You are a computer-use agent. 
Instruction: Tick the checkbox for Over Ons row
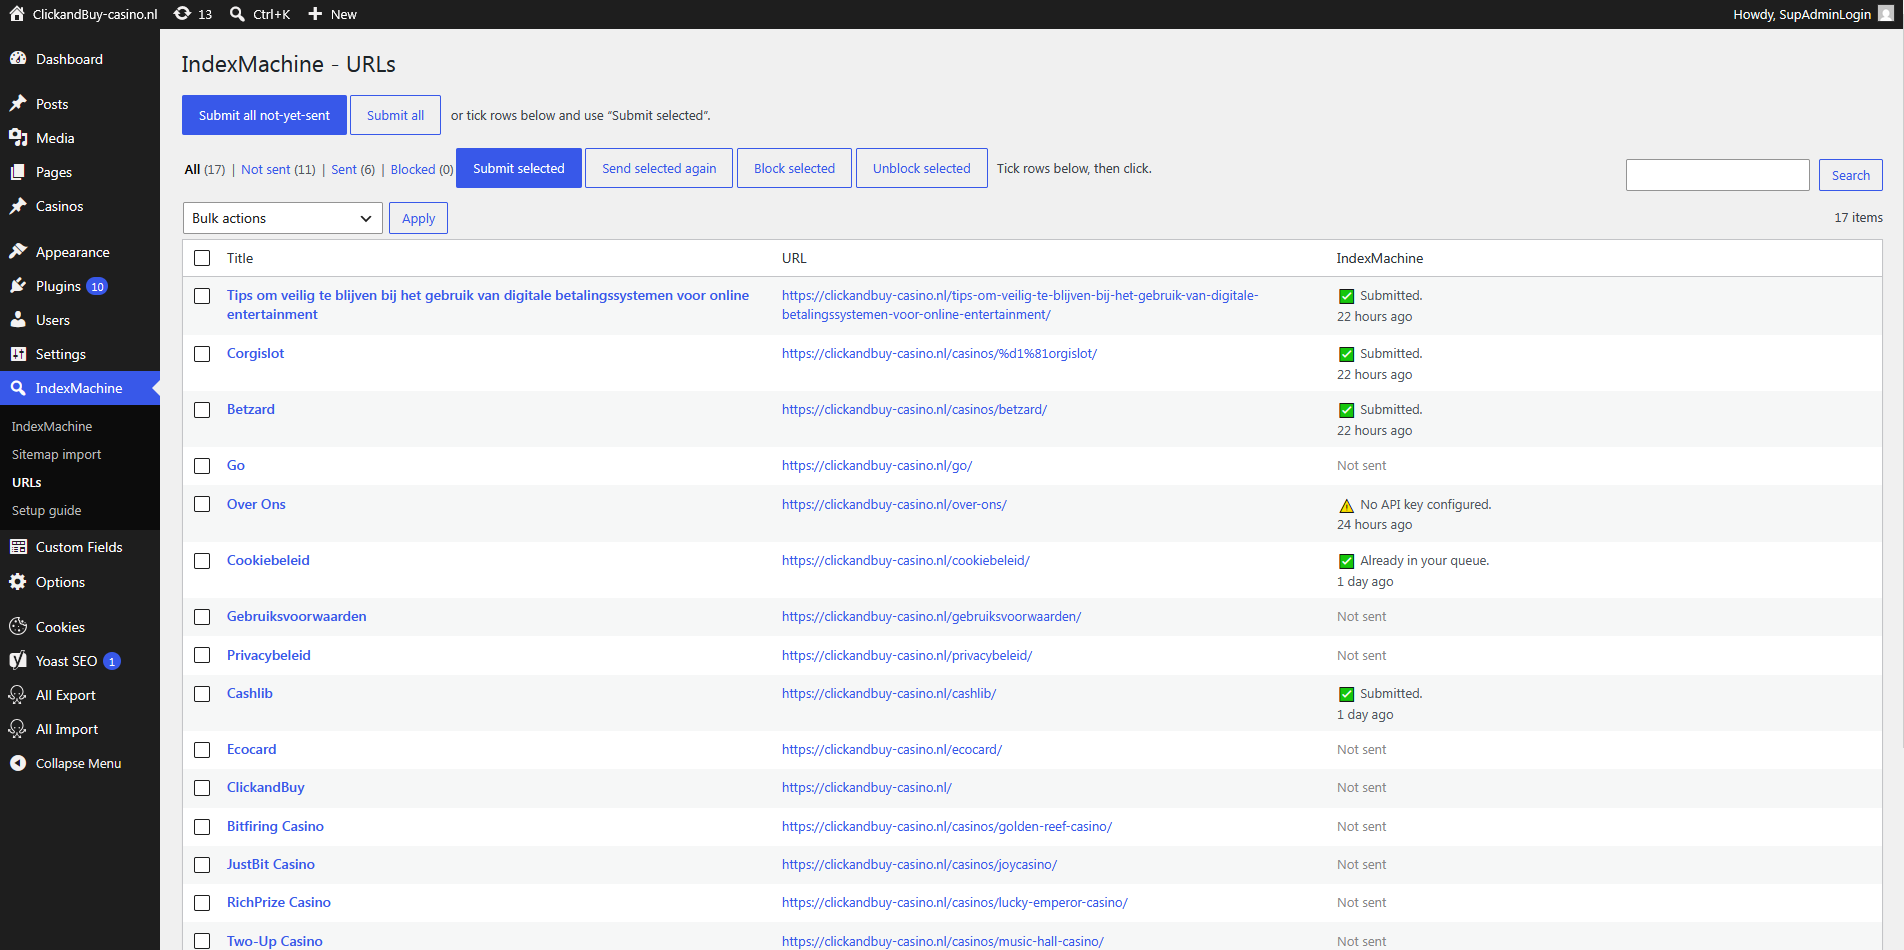coord(202,504)
